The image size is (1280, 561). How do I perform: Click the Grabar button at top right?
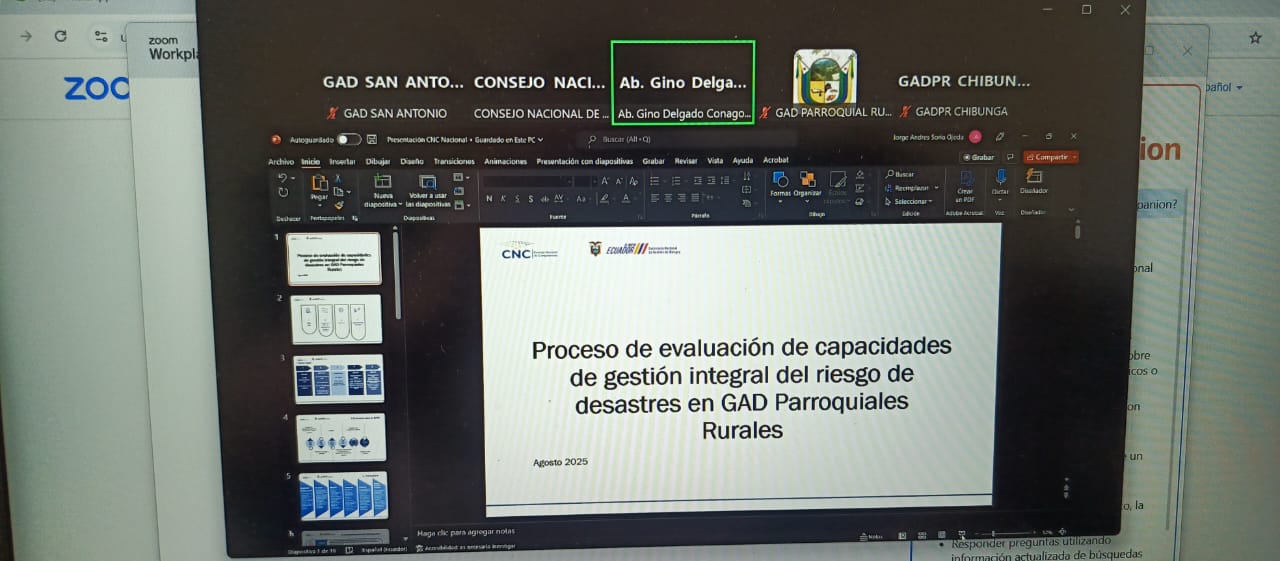point(978,157)
